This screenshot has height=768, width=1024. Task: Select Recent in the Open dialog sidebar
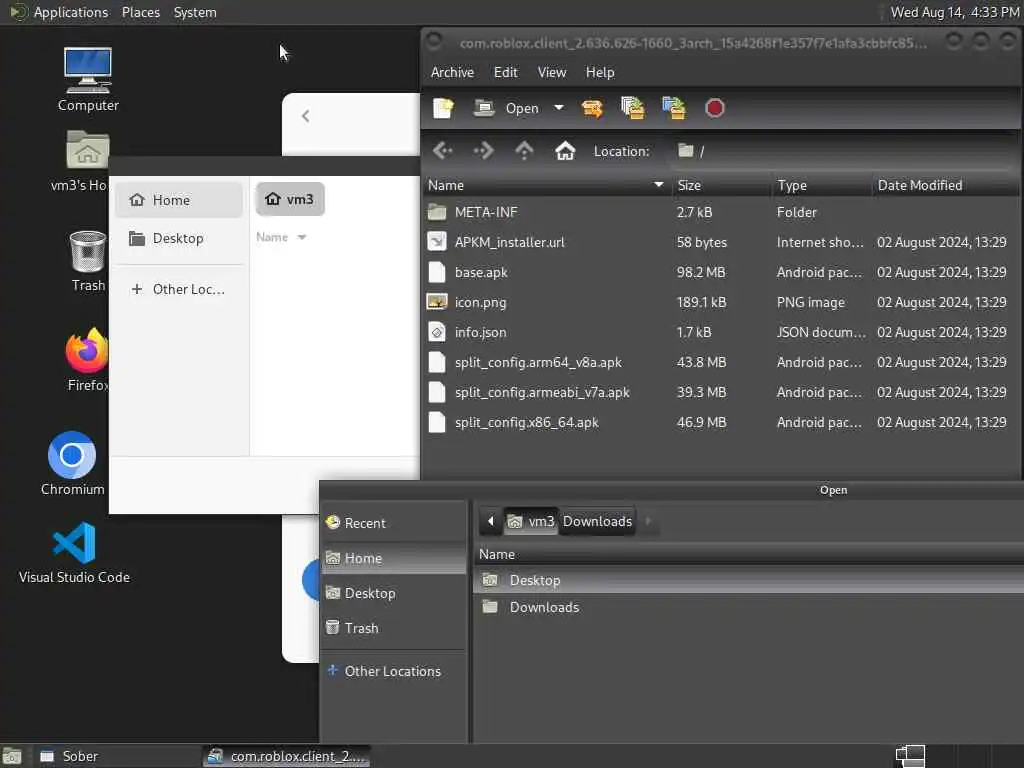[394, 523]
